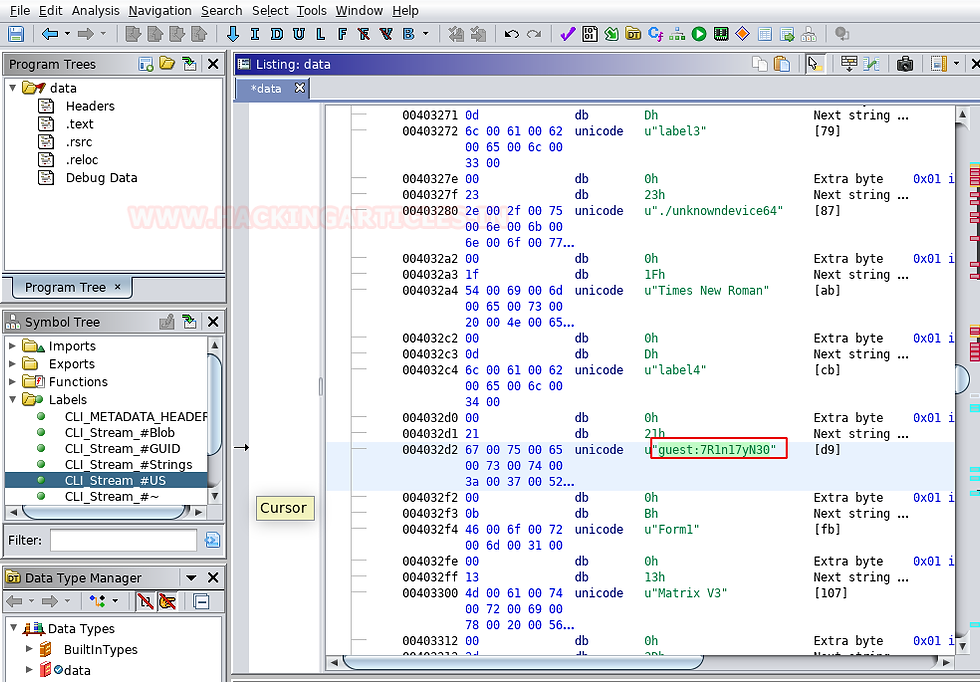Save the program with the floppy icon
The width and height of the screenshot is (980, 682).
tap(16, 34)
